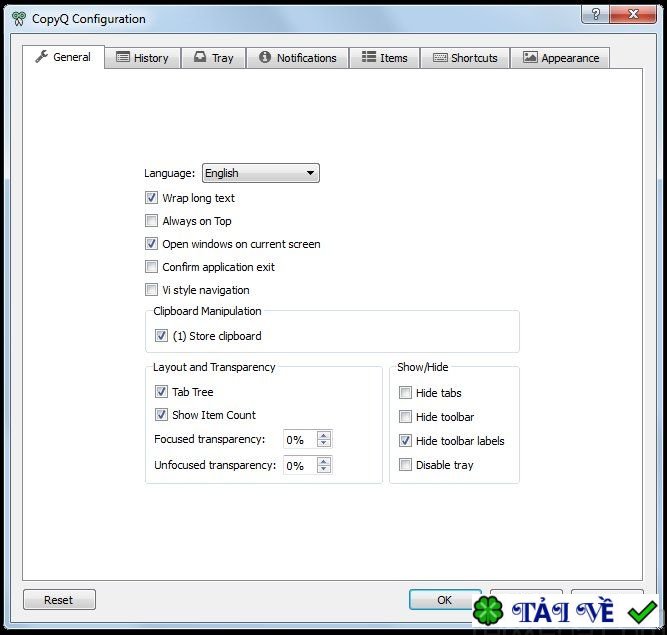
Task: Click the Appearance picture icon
Action: click(530, 57)
